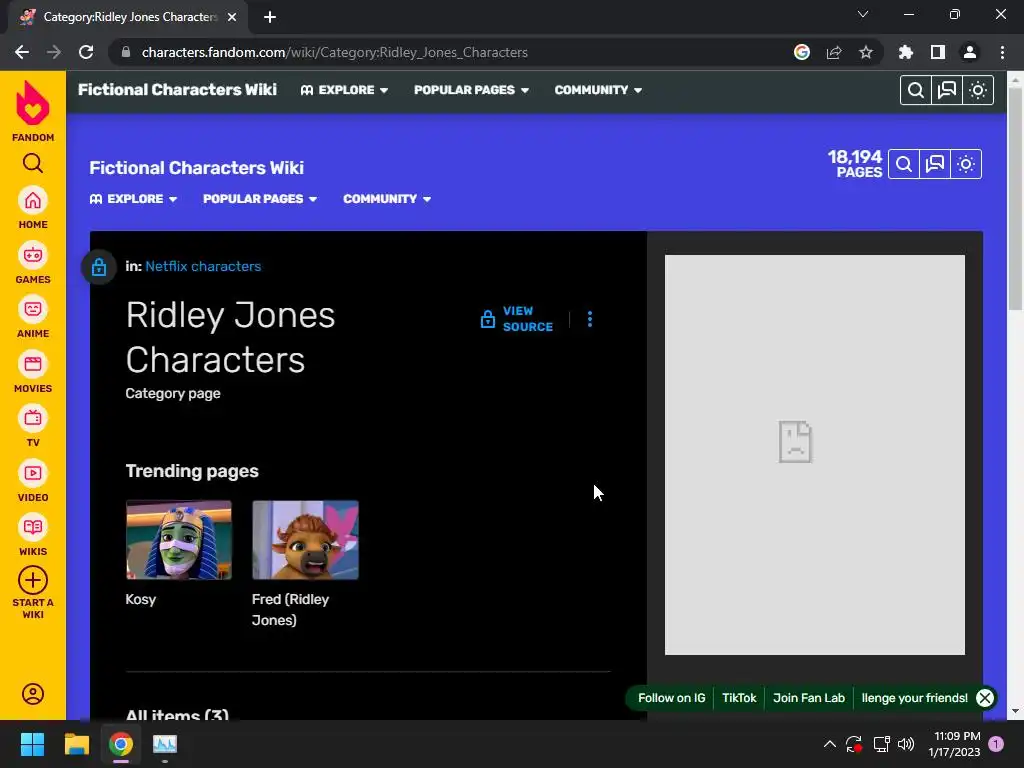Viewport: 1024px width, 768px height.
Task: Open Chrome profile avatar icon
Action: pyautogui.click(x=969, y=52)
